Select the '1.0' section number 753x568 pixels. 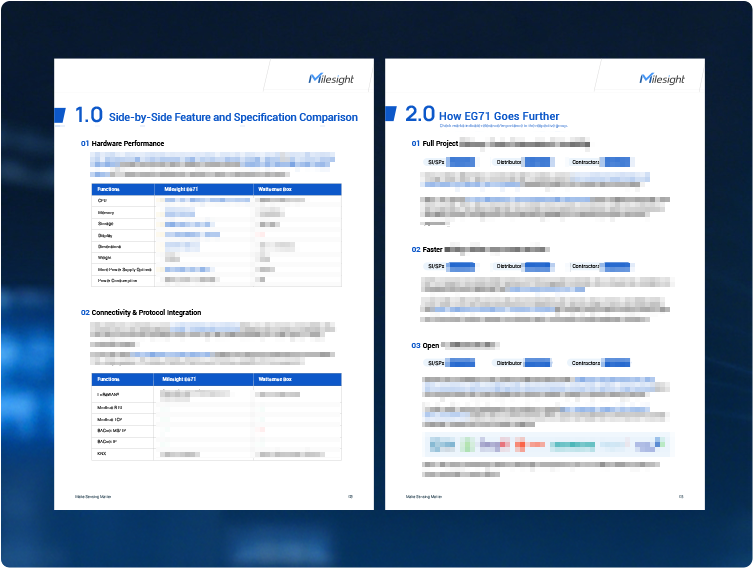click(x=89, y=115)
